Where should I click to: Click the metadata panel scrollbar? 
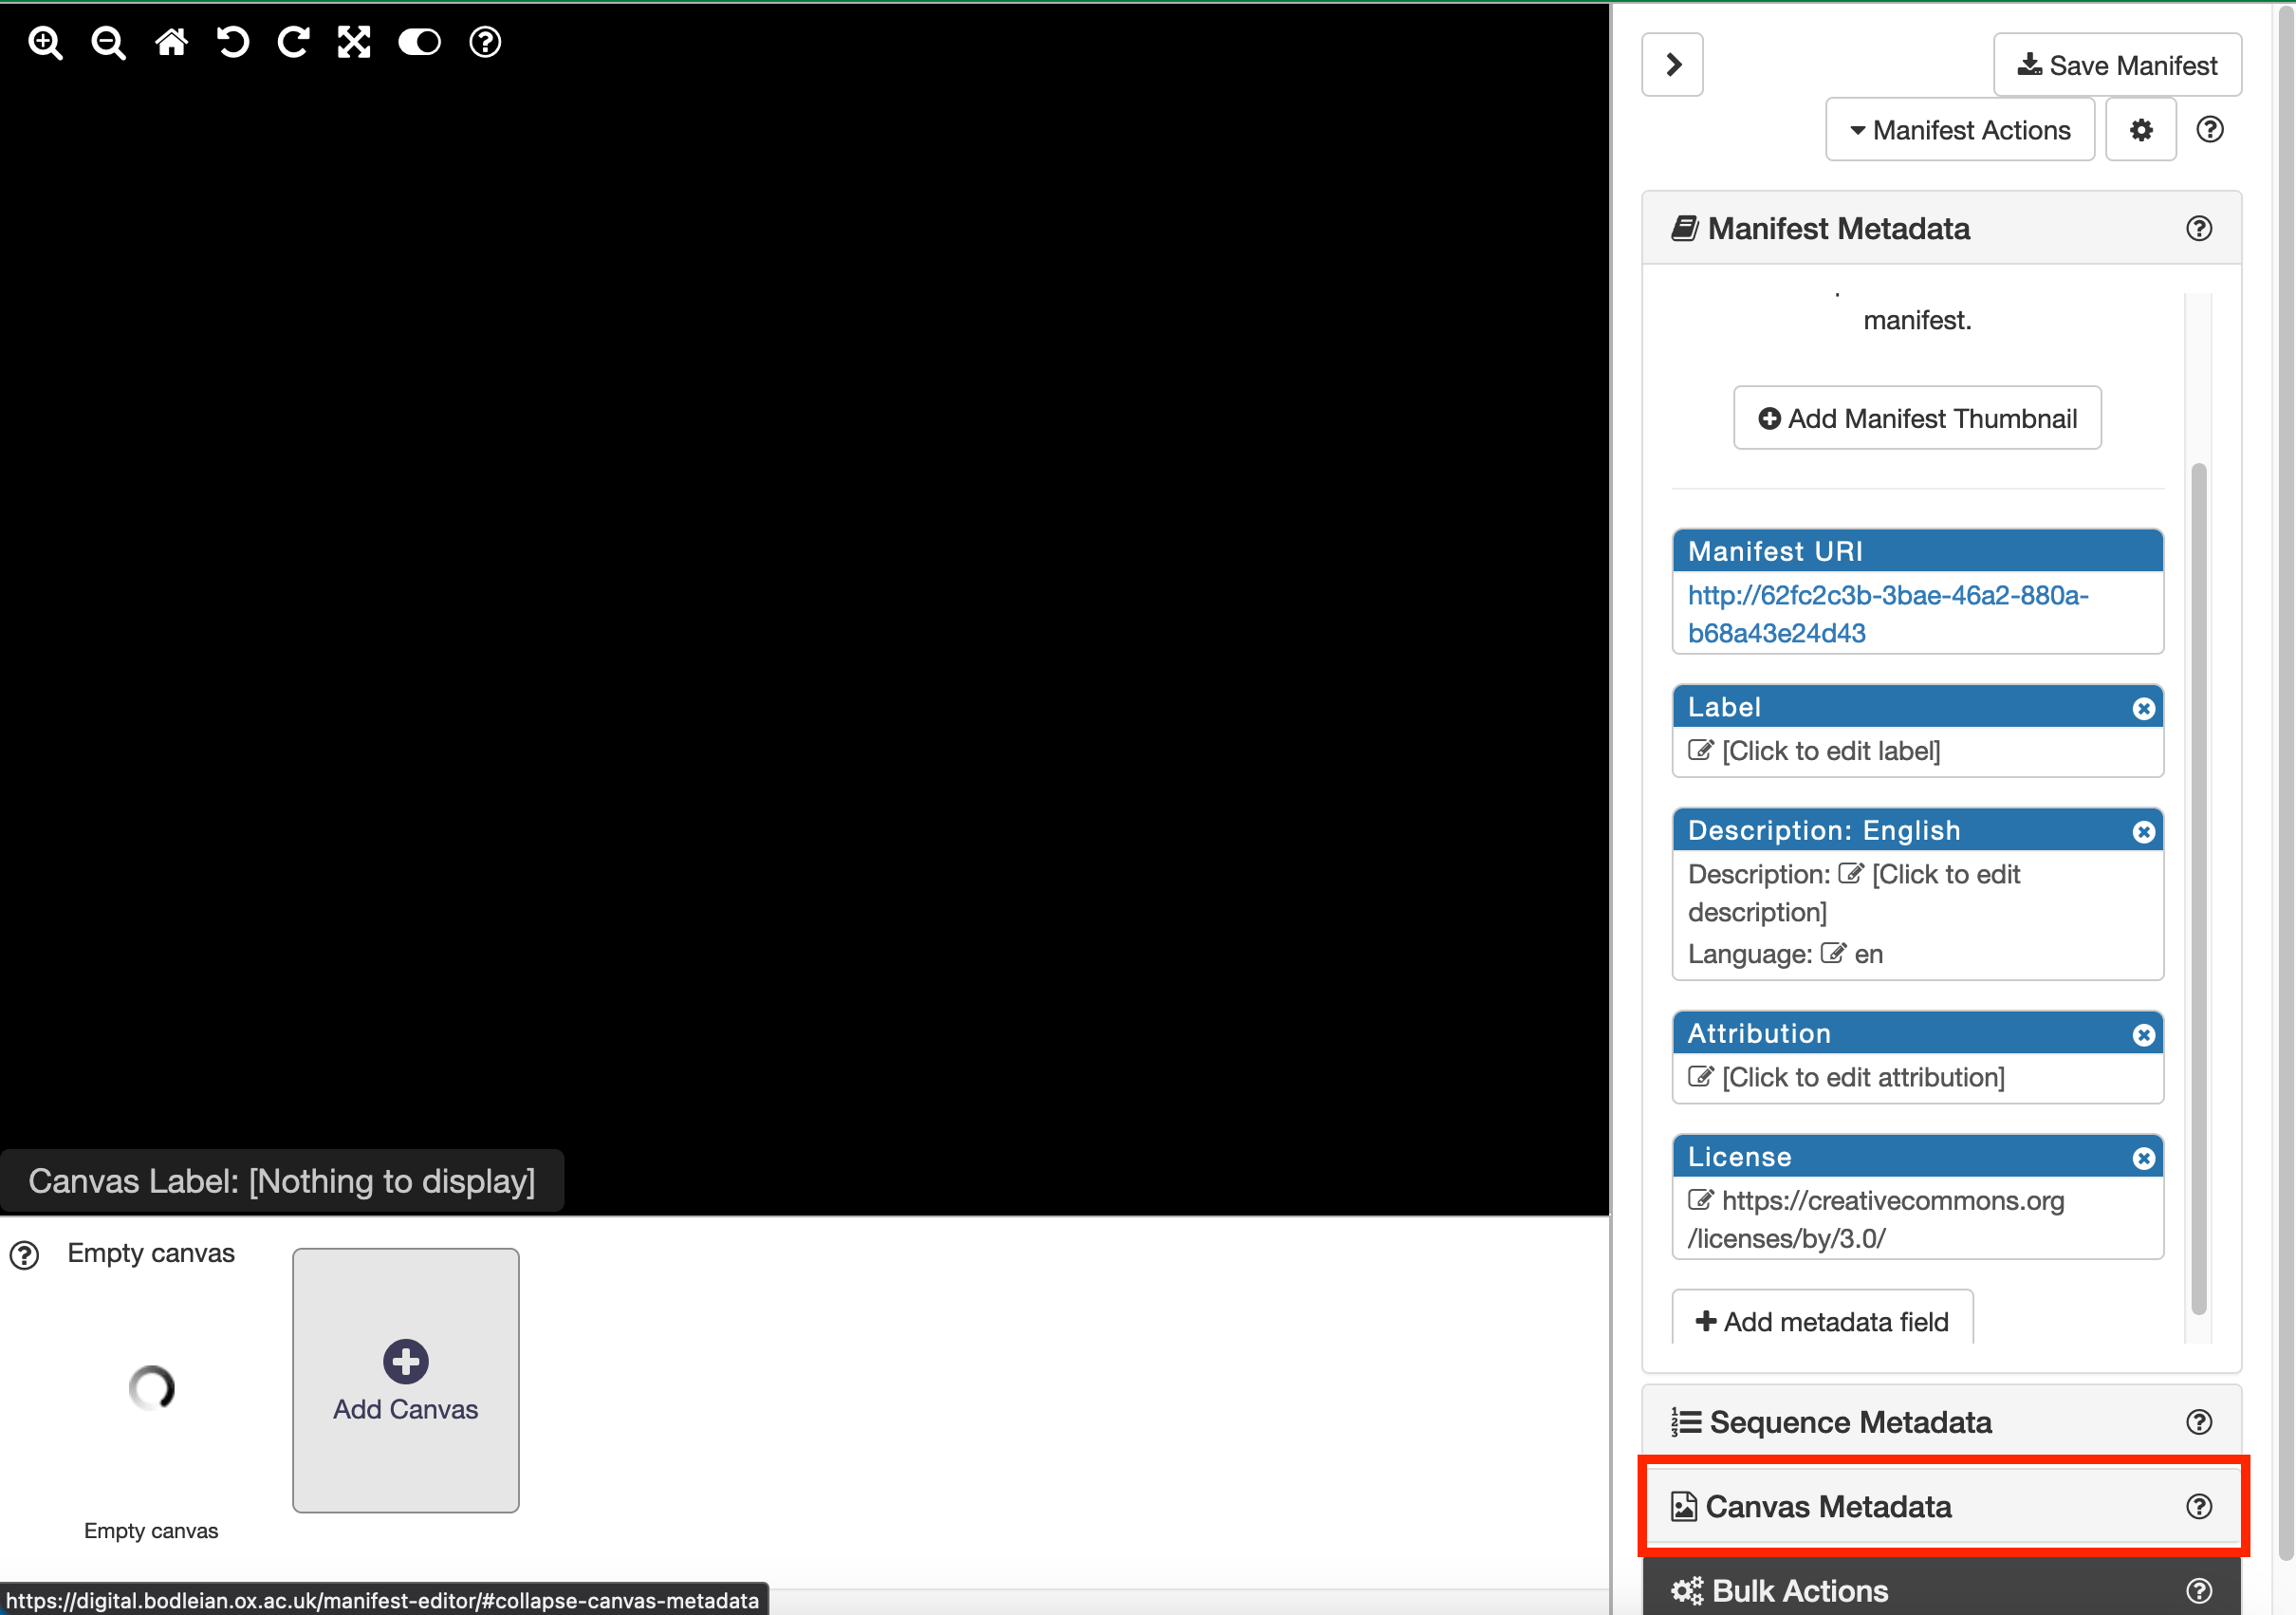coord(2198,889)
